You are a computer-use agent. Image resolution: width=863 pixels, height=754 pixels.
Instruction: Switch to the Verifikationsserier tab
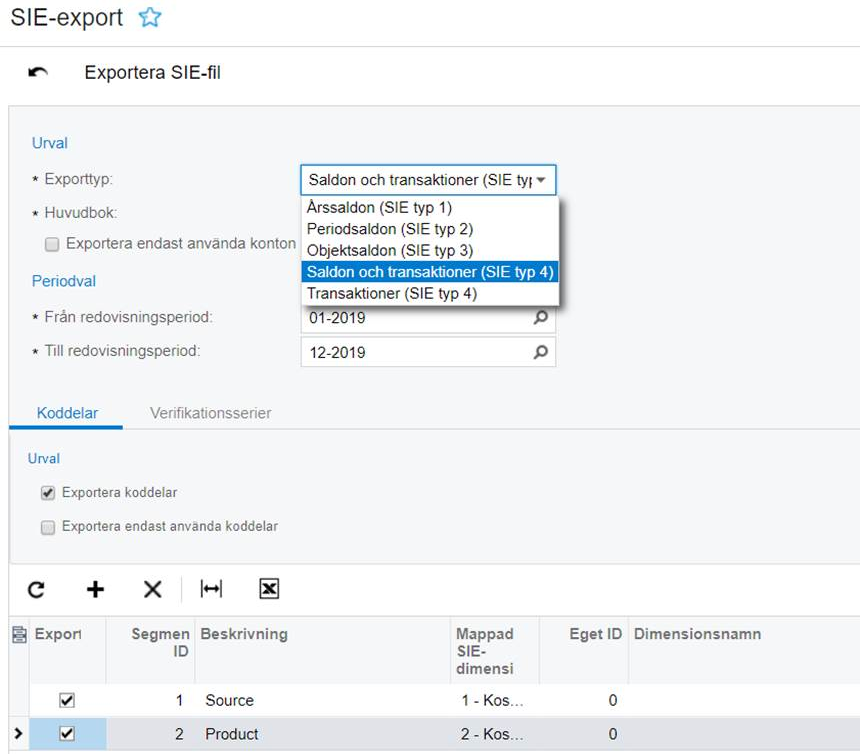pos(210,413)
